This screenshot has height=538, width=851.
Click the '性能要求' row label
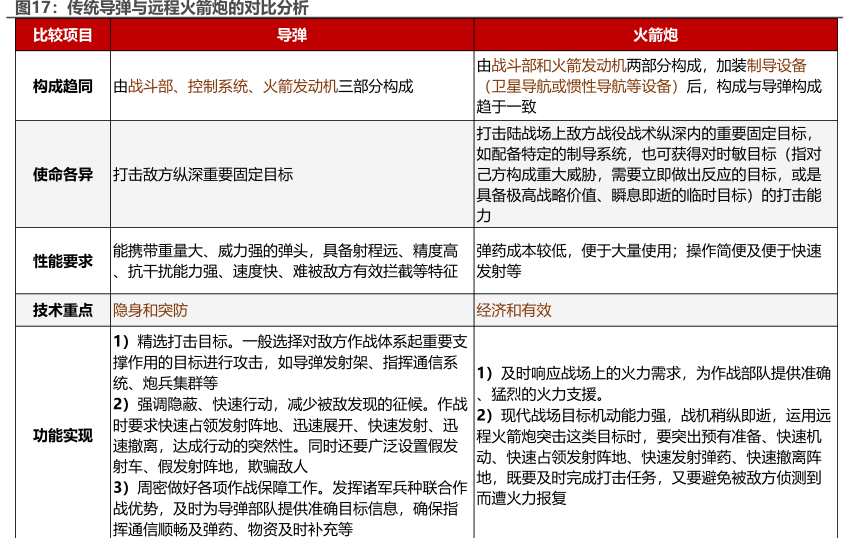click(x=63, y=261)
